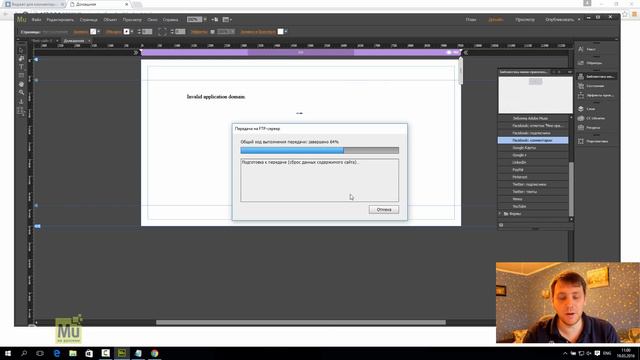
Task: Open File Explorer from the taskbar
Action: click(73, 353)
